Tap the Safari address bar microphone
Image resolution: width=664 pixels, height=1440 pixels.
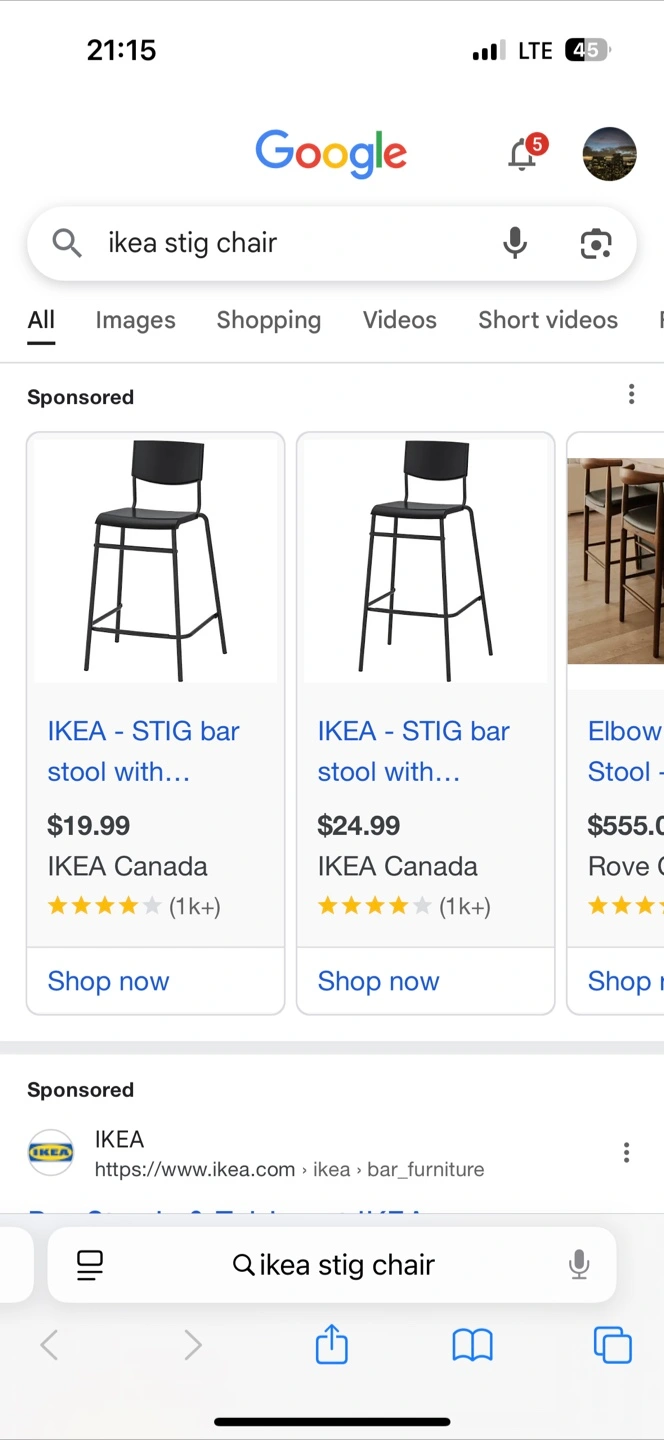click(579, 1265)
